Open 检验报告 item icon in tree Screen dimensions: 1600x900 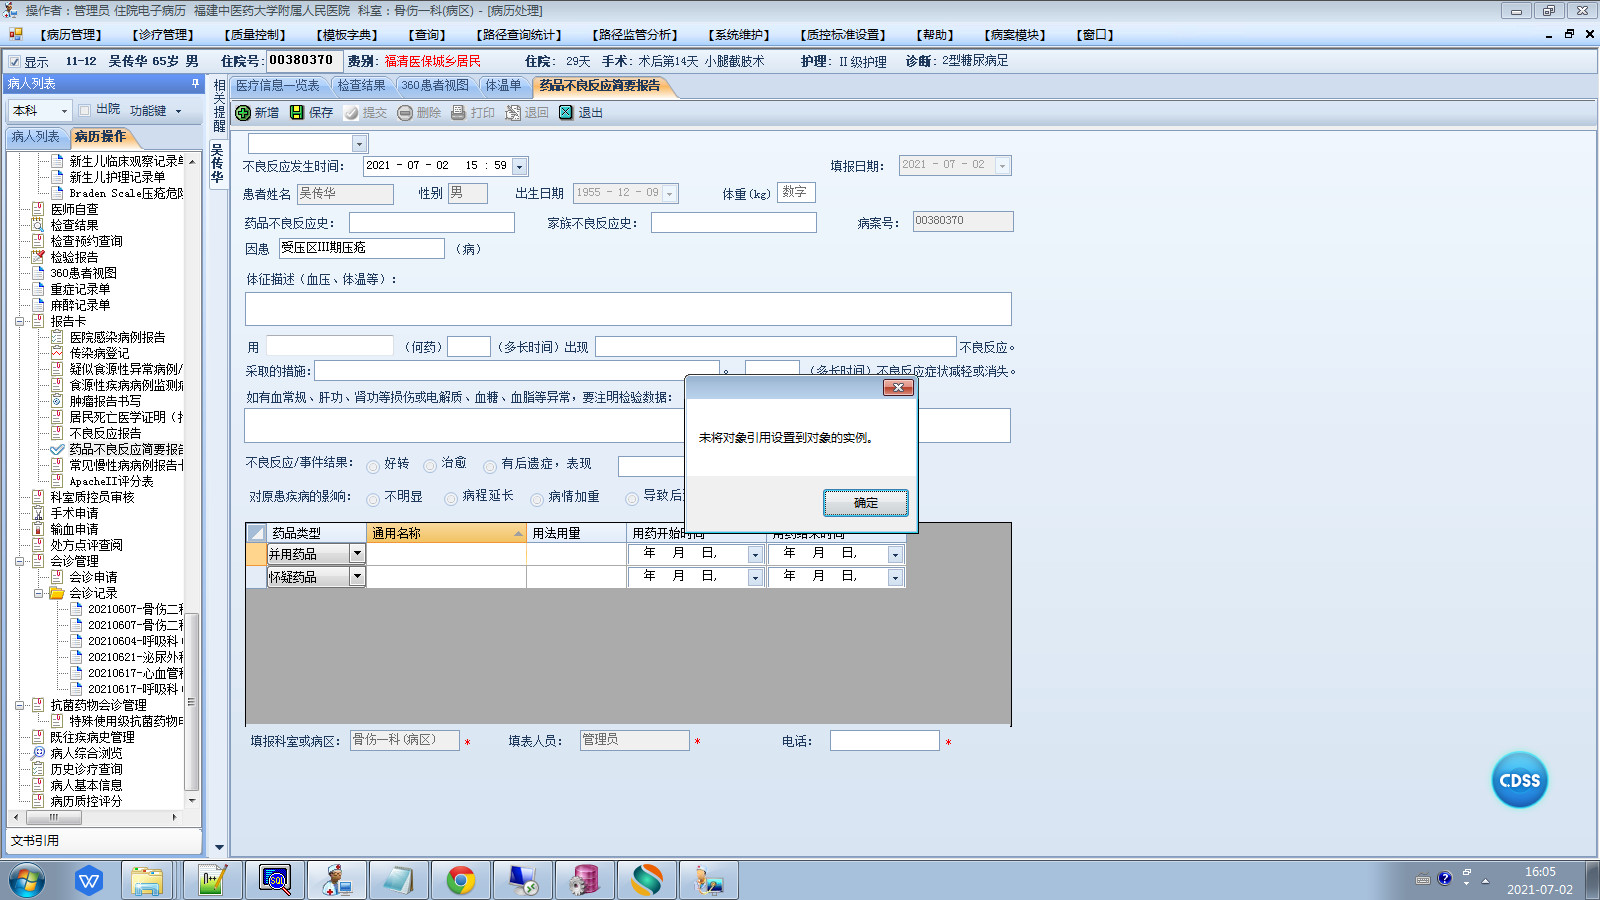(38, 257)
